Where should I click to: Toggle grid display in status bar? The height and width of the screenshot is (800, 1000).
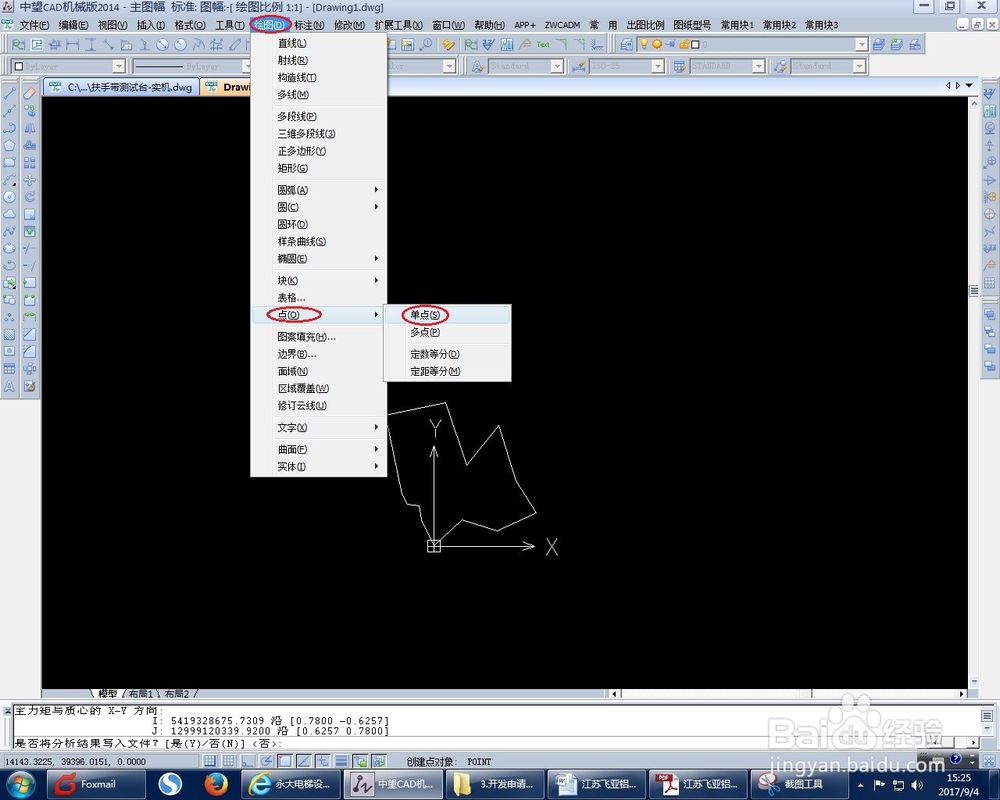tap(228, 761)
